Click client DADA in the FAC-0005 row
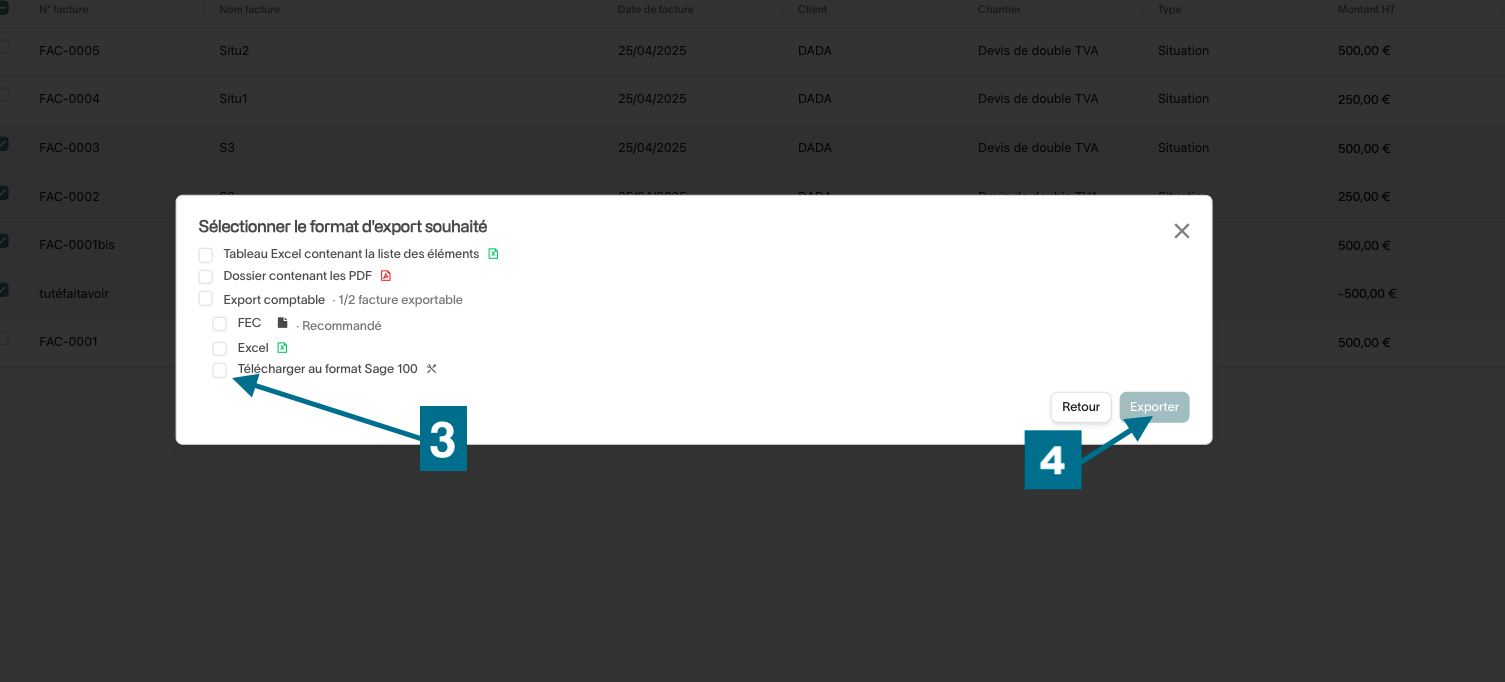The height and width of the screenshot is (682, 1505). pyautogui.click(x=815, y=51)
